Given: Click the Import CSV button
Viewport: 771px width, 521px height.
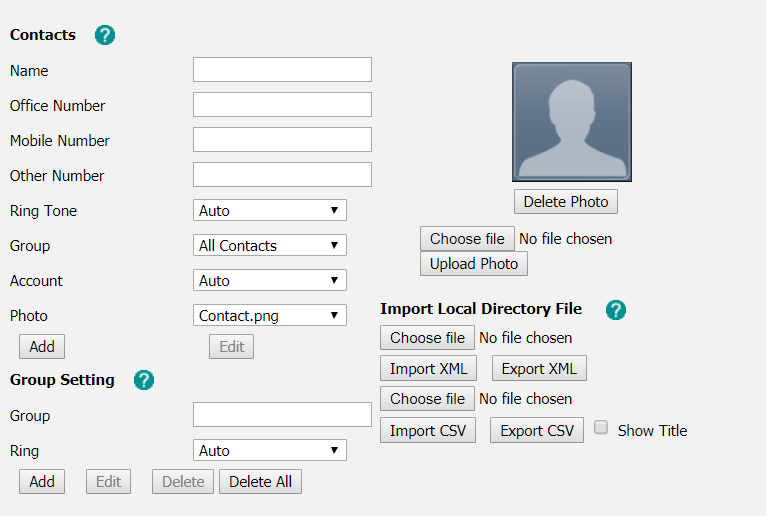Looking at the screenshot, I should coord(427,431).
